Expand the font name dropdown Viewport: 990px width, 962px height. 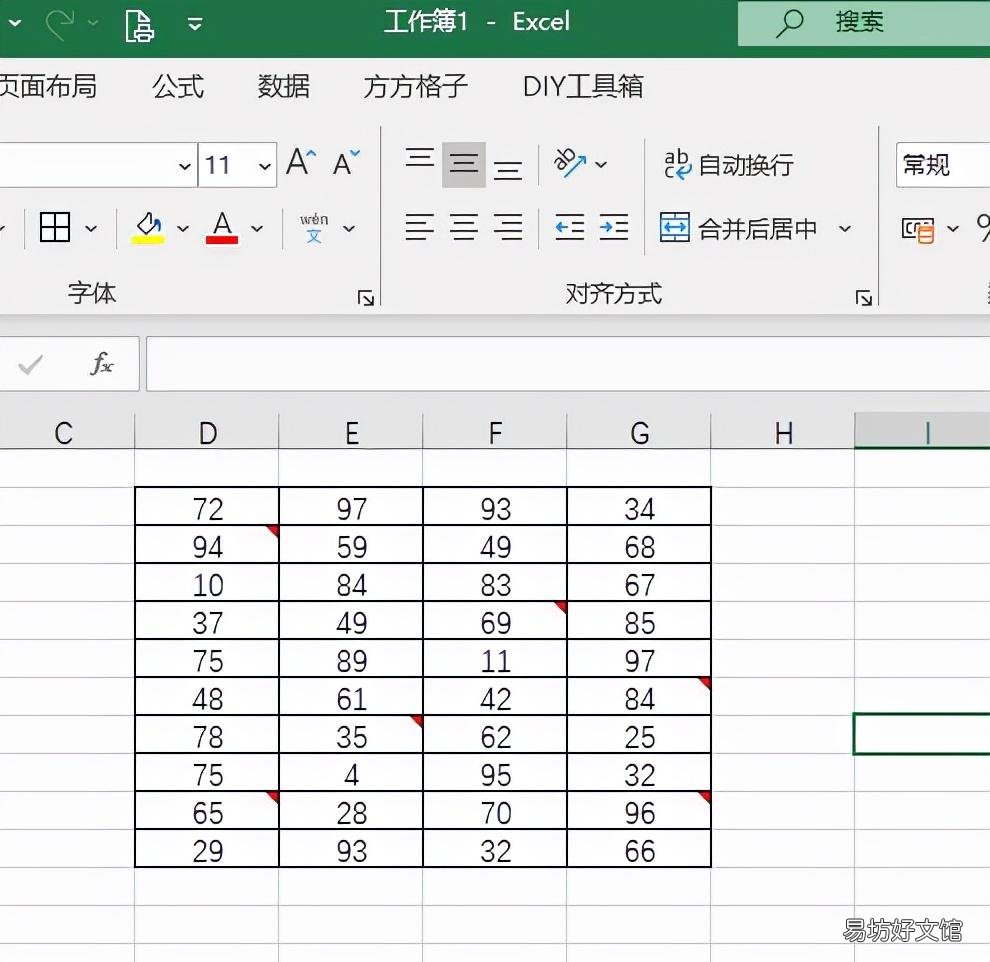click(x=184, y=166)
